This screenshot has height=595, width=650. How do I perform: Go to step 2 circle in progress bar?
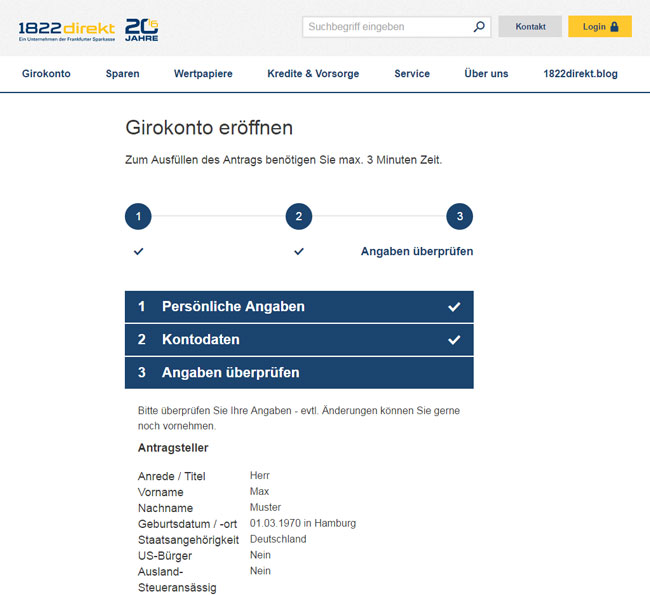click(299, 216)
